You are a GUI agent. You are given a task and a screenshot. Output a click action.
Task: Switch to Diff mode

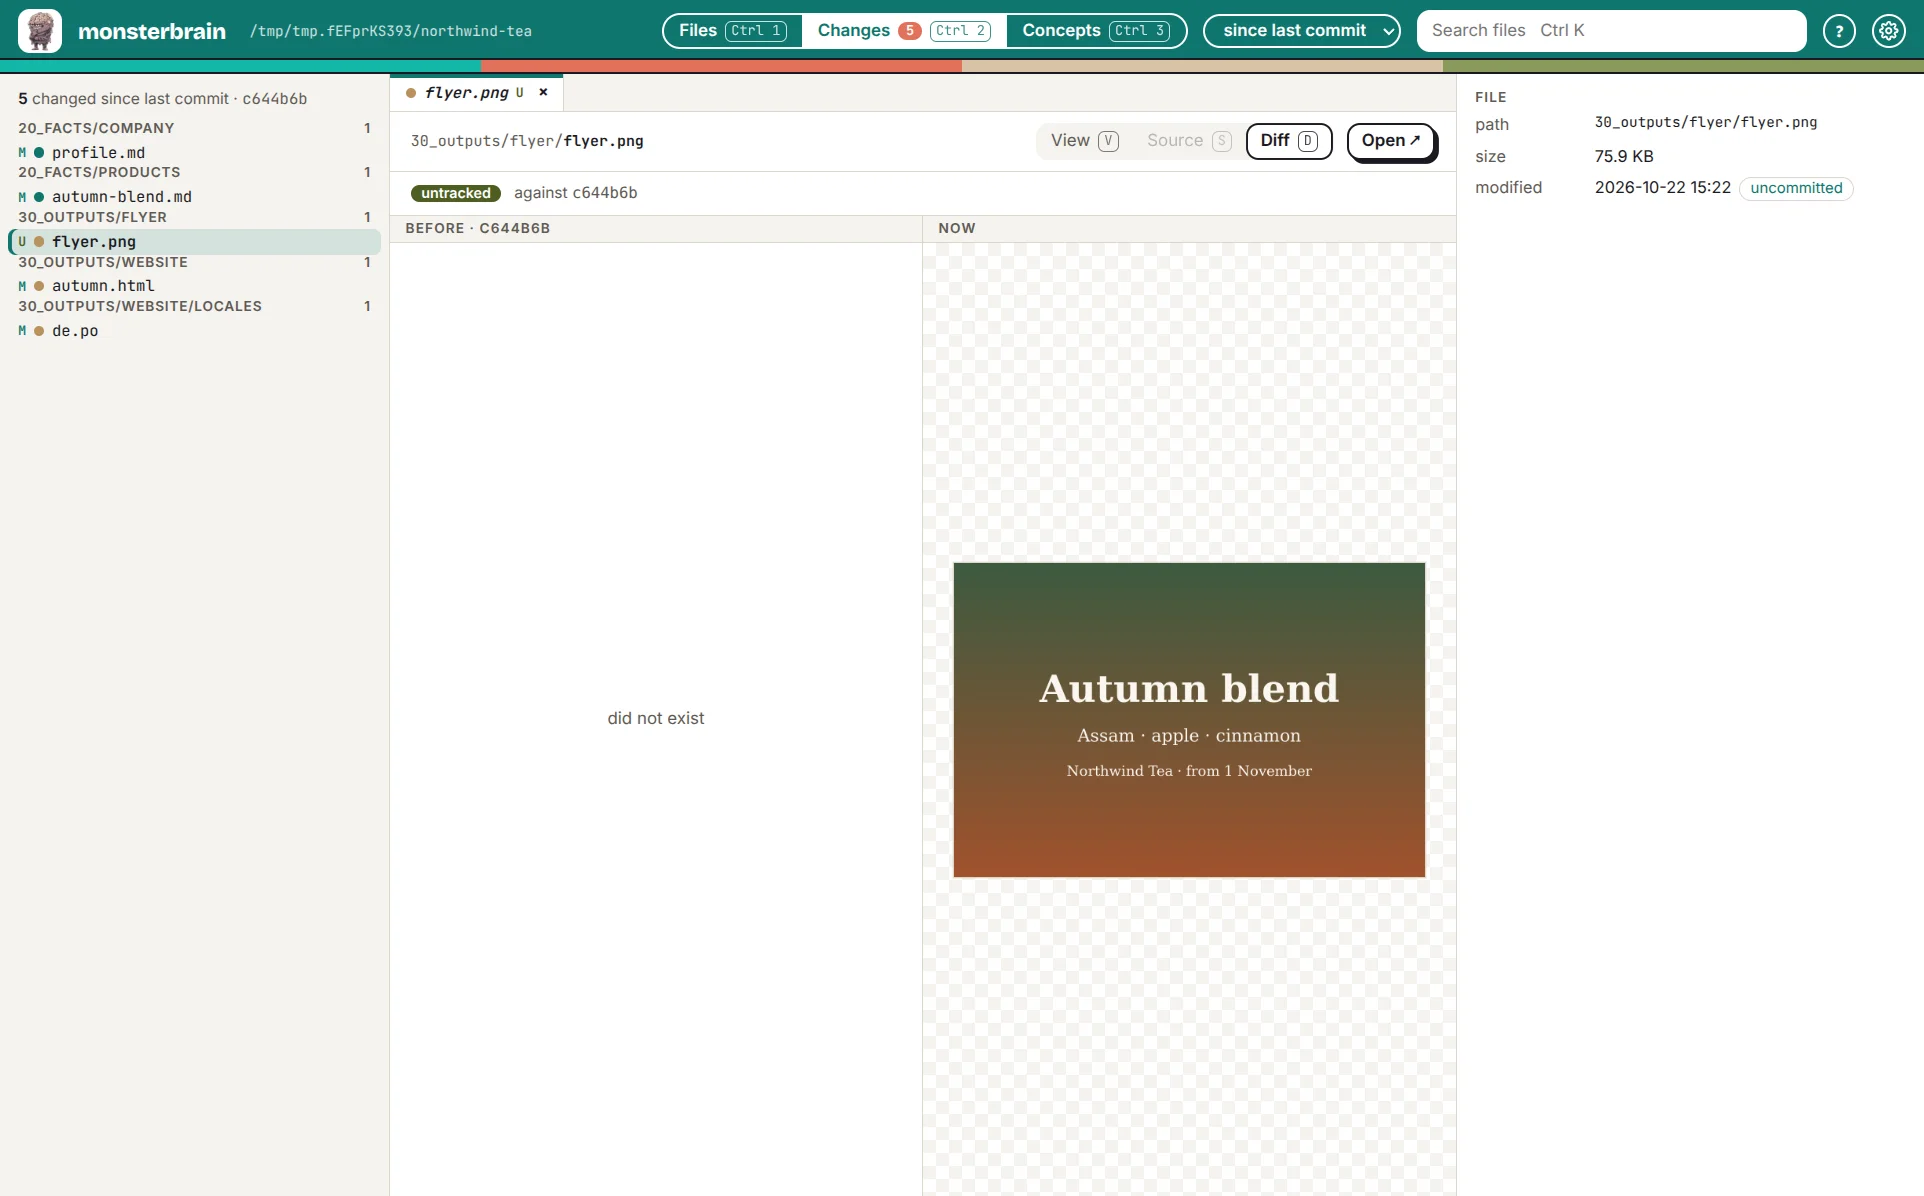(x=1289, y=141)
